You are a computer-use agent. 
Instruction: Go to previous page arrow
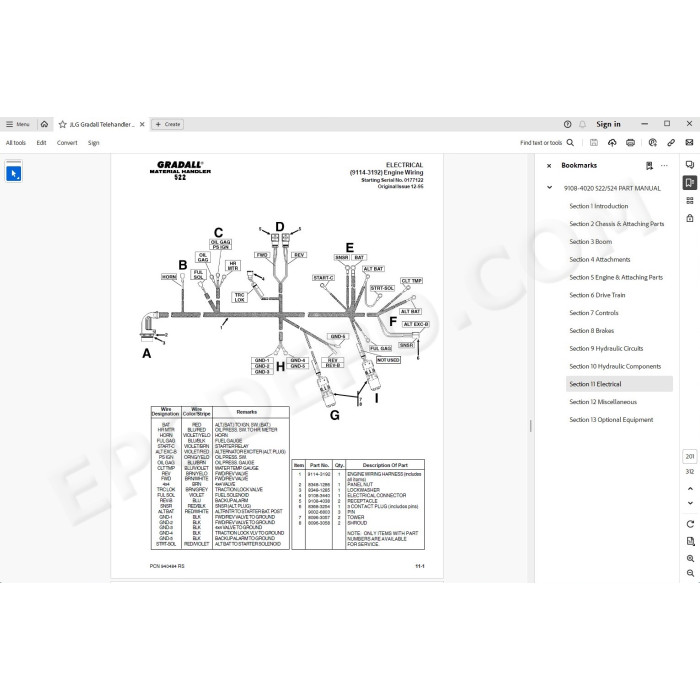(x=690, y=489)
